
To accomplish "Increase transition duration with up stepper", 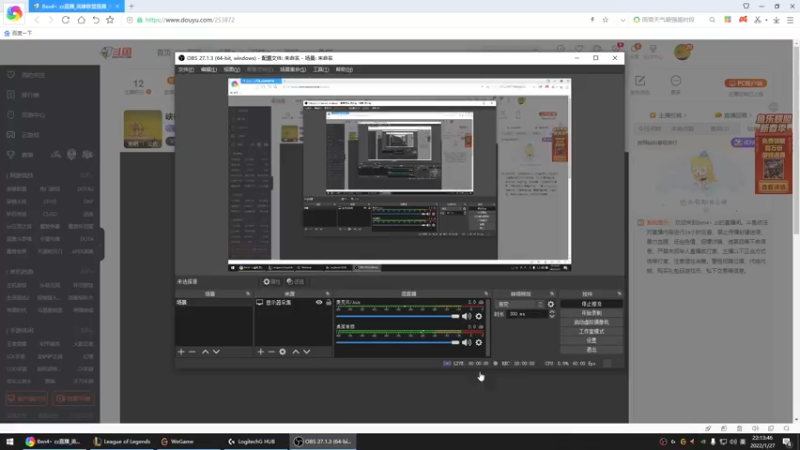I will [552, 312].
